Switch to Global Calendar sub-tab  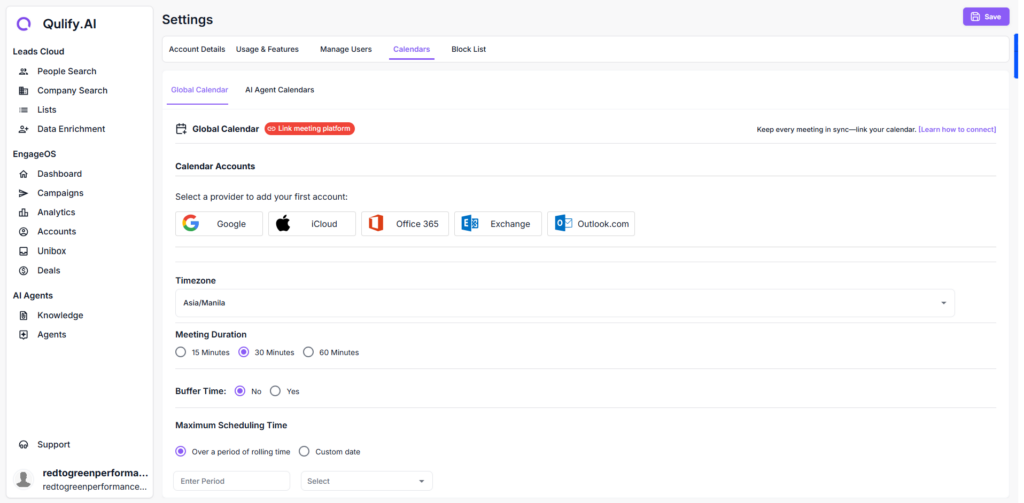click(199, 90)
